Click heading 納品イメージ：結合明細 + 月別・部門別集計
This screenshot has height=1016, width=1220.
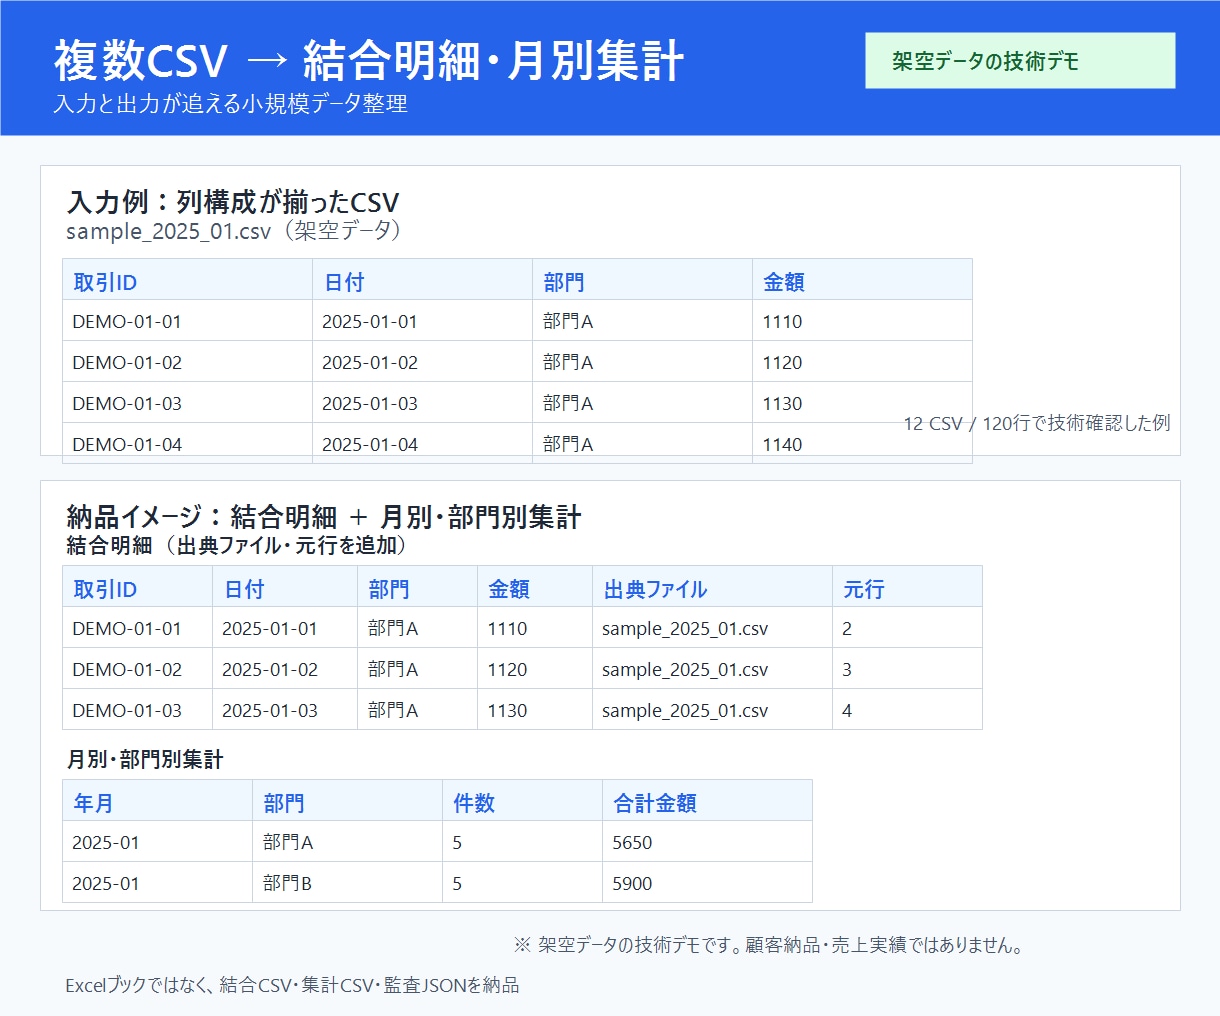tap(324, 517)
